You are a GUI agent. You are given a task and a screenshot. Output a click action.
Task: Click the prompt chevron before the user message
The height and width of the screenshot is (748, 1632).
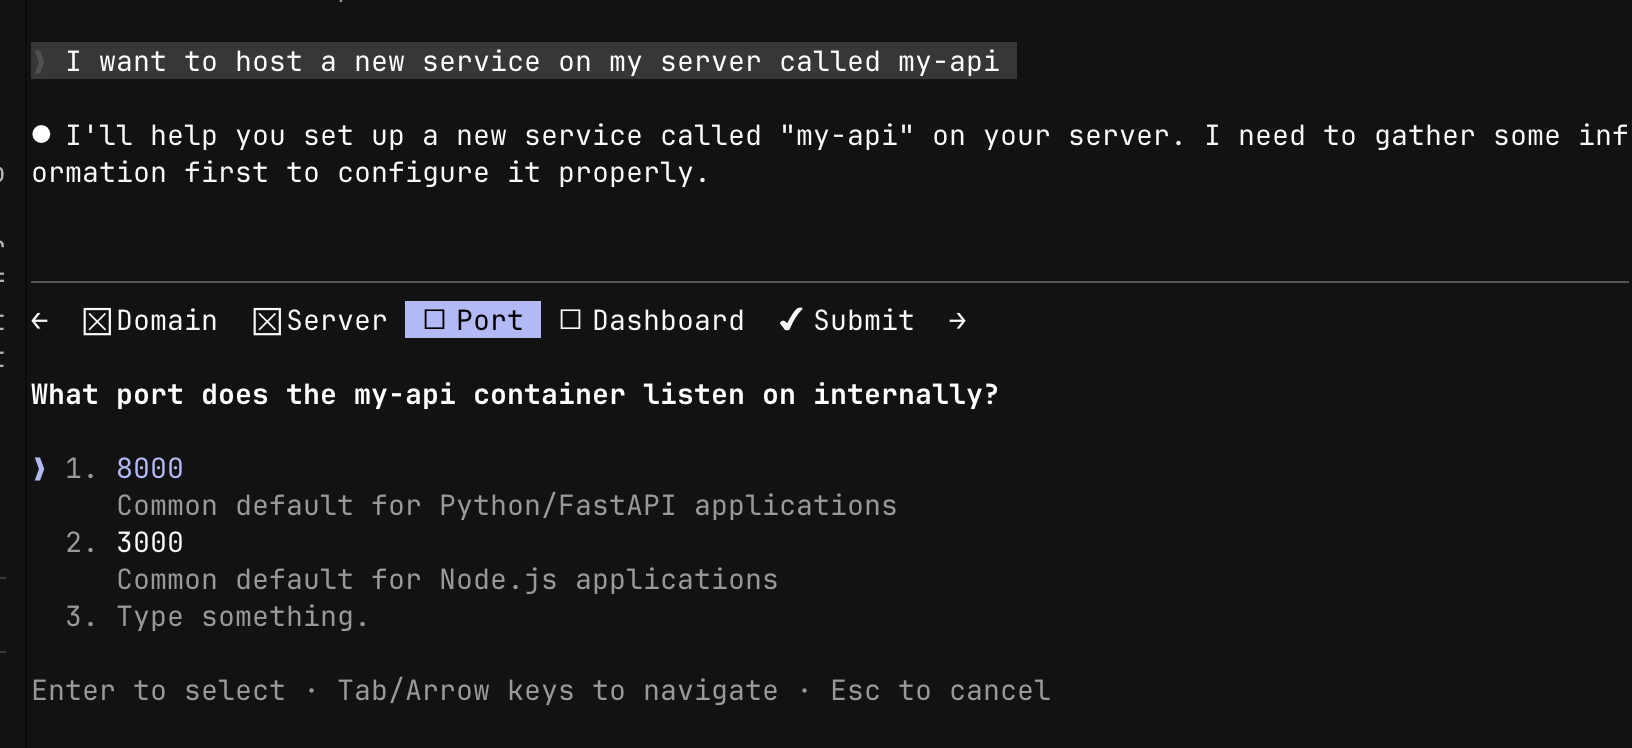40,62
